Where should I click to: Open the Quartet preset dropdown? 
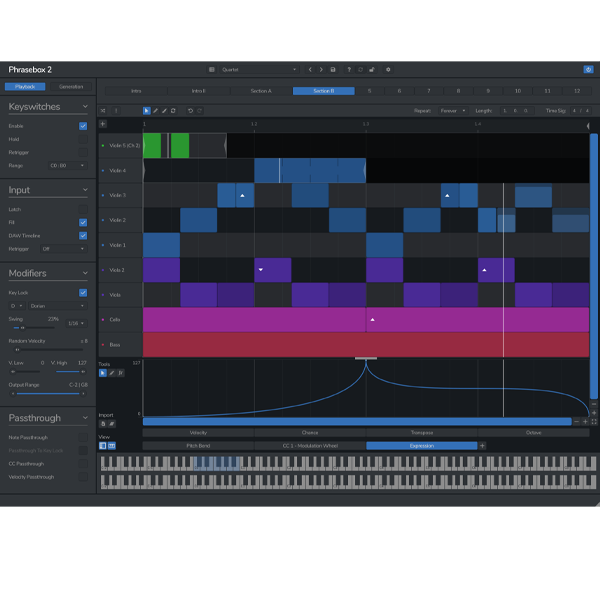259,70
